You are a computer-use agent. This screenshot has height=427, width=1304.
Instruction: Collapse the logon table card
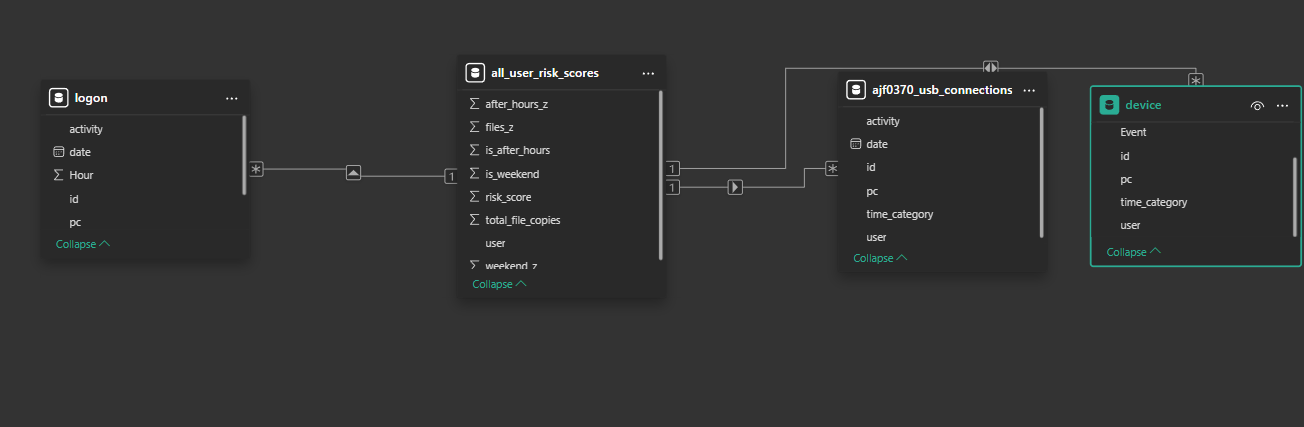coord(83,244)
